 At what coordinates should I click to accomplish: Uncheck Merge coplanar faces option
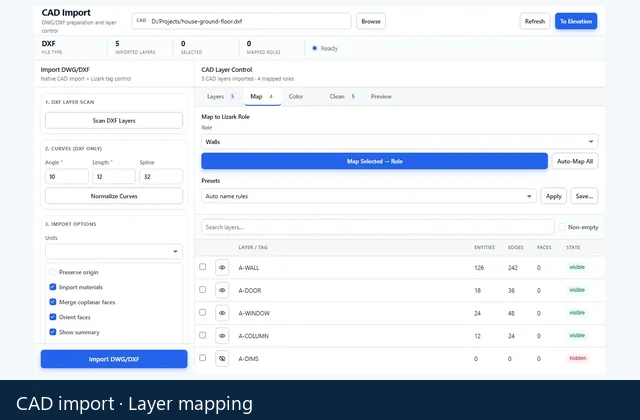(53, 302)
